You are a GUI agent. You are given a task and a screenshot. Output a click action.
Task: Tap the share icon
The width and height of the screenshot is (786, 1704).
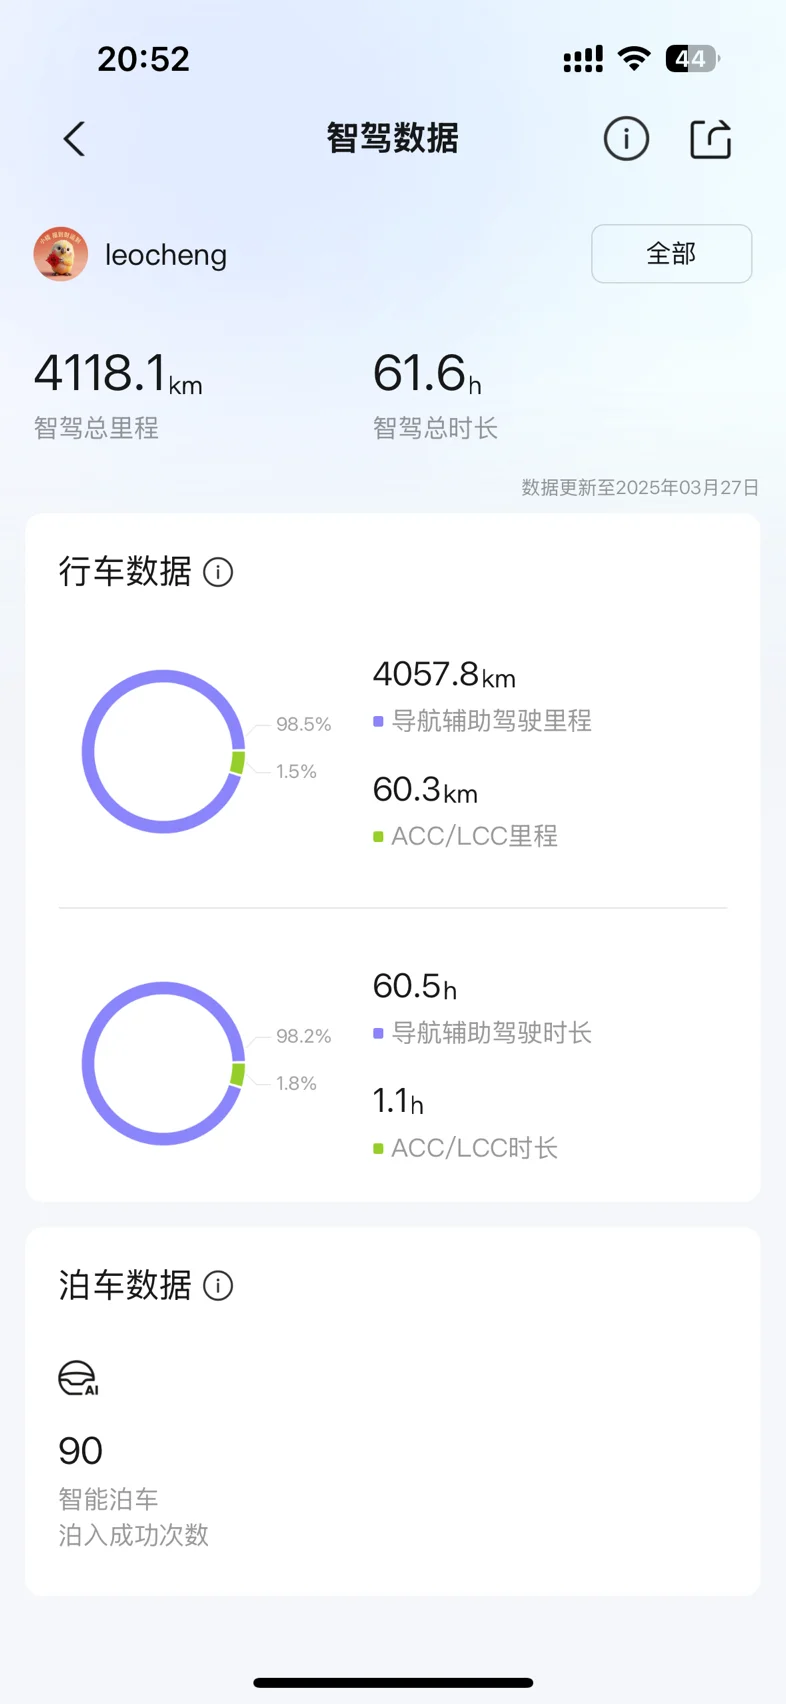pyautogui.click(x=711, y=139)
